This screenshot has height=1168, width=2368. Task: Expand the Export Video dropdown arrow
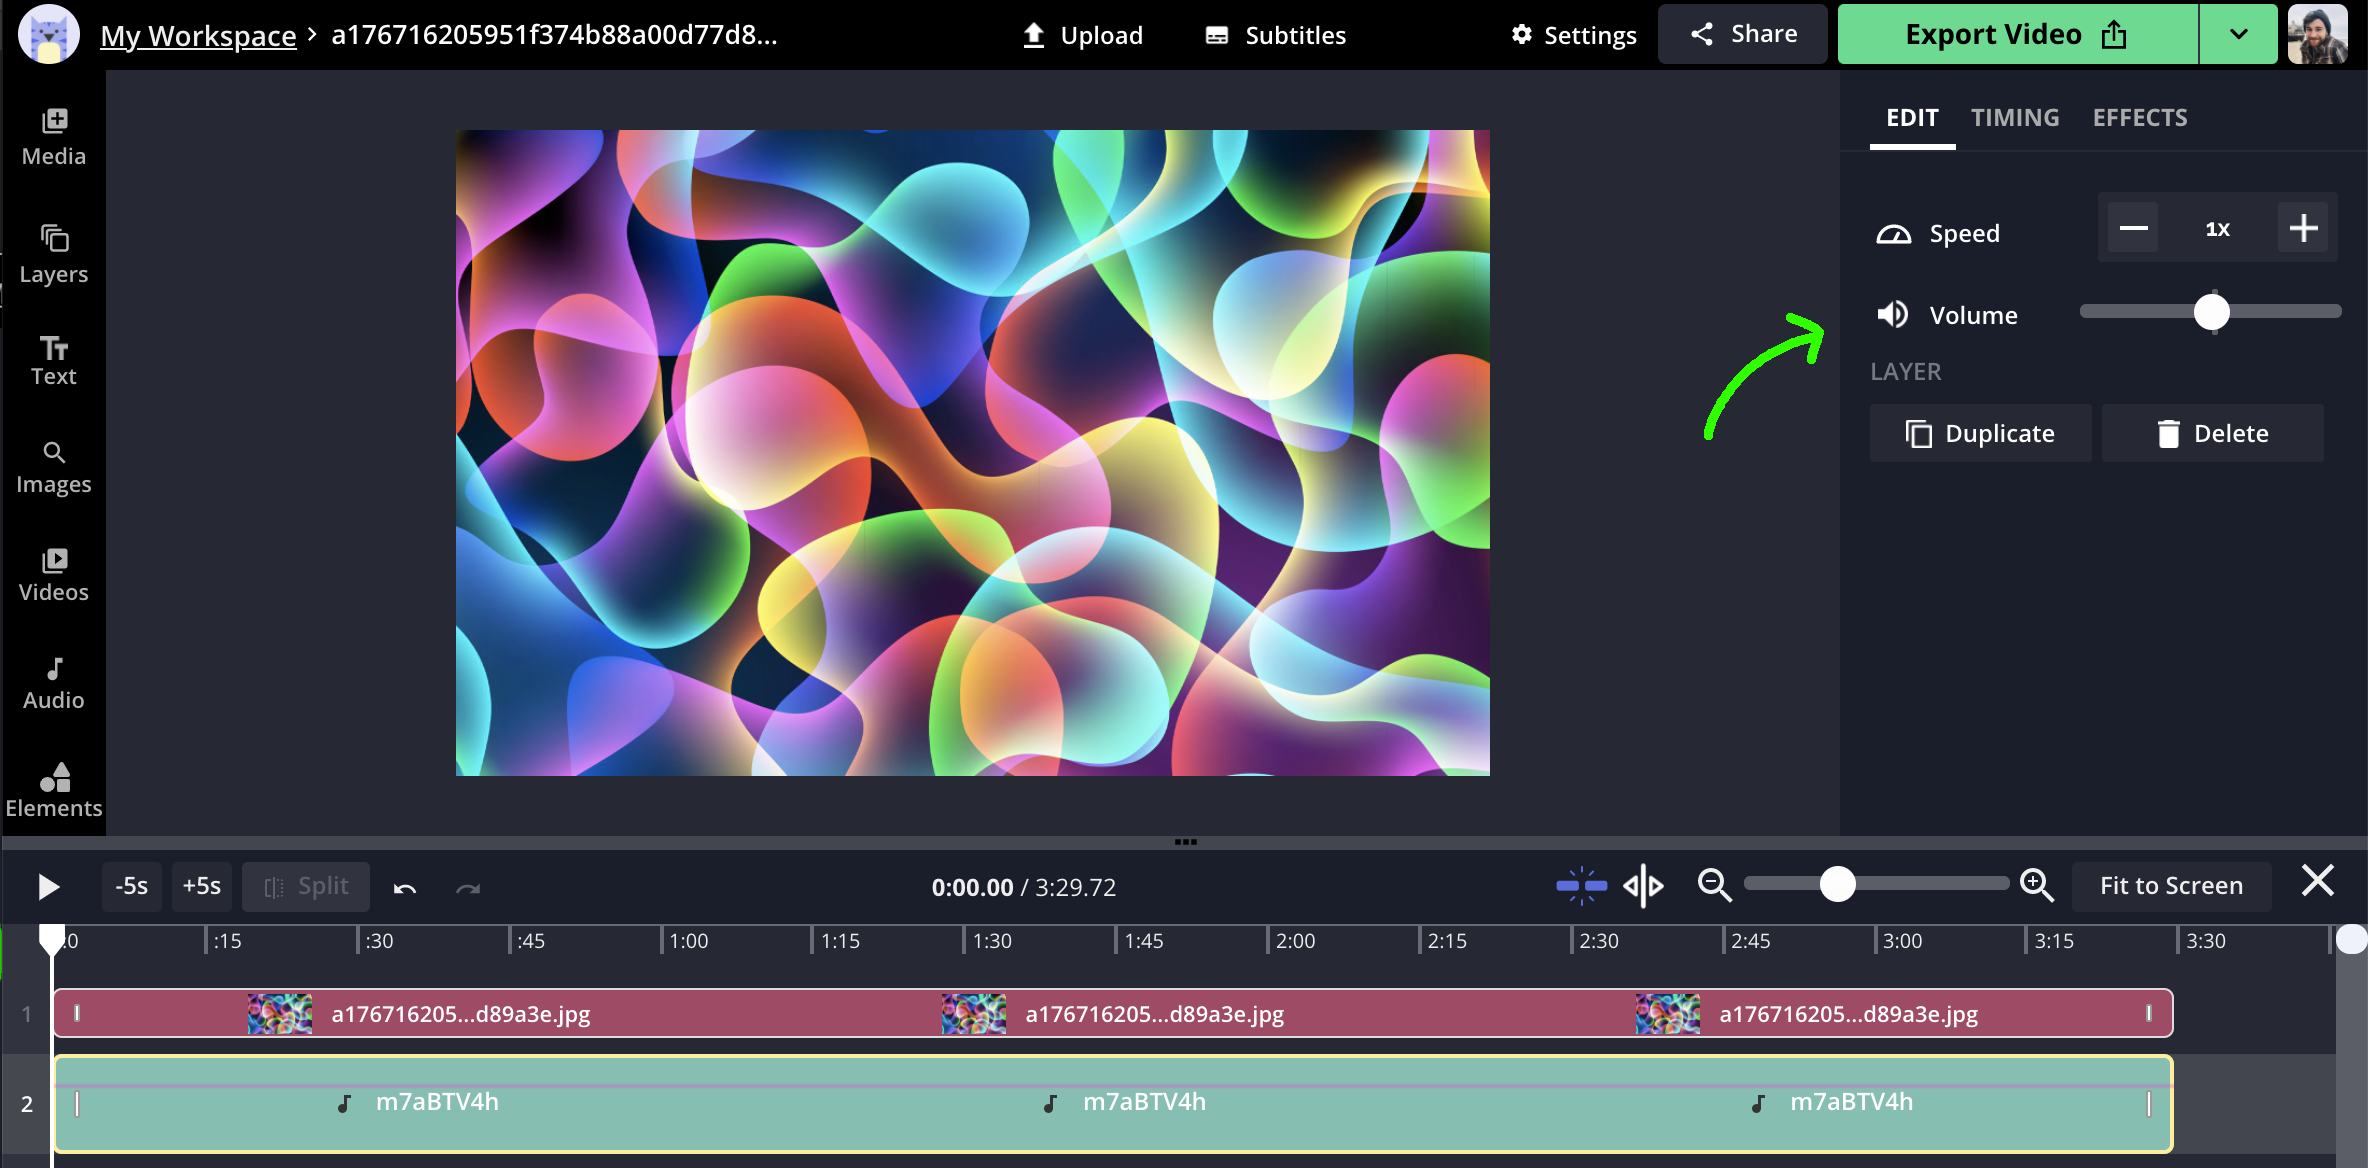pyautogui.click(x=2238, y=34)
